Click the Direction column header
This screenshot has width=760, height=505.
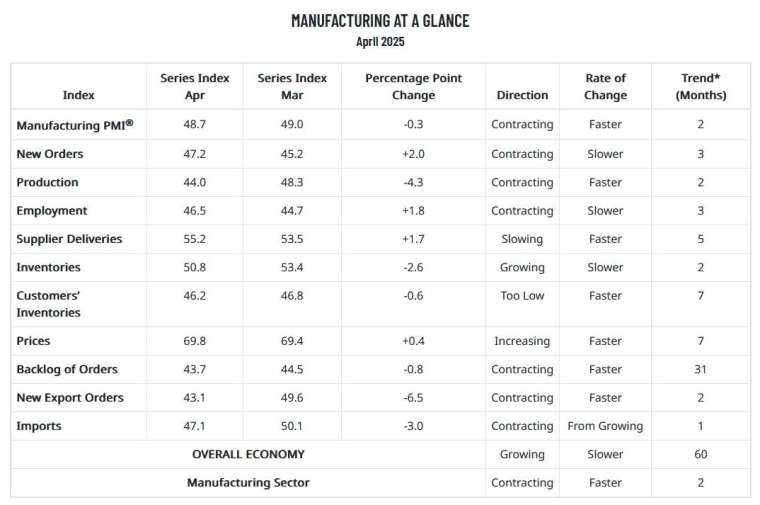522,95
